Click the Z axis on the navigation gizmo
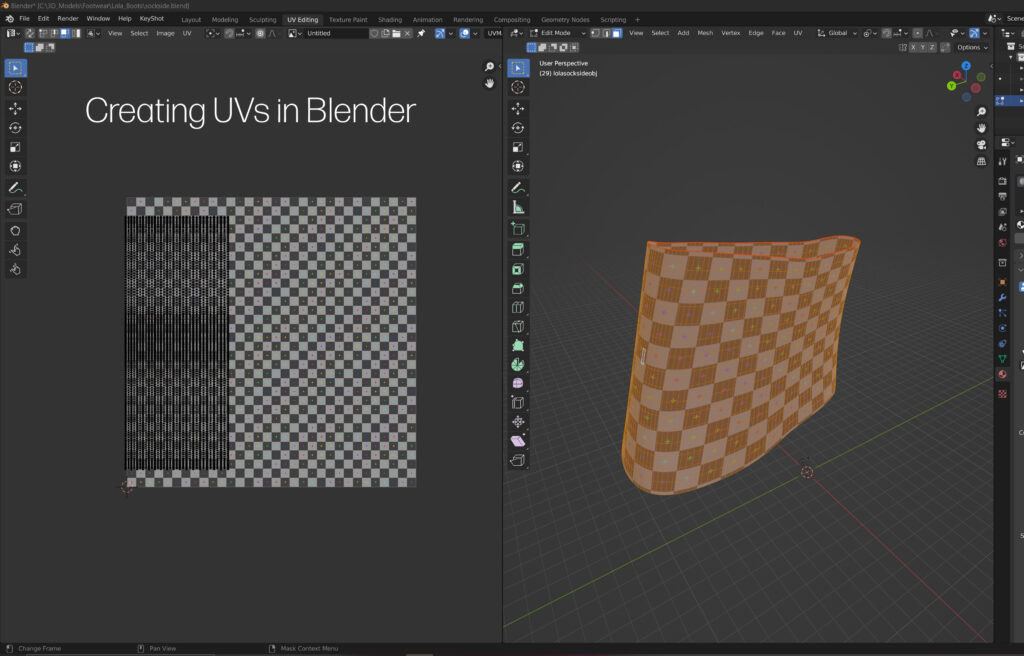The image size is (1024, 656). click(x=966, y=65)
